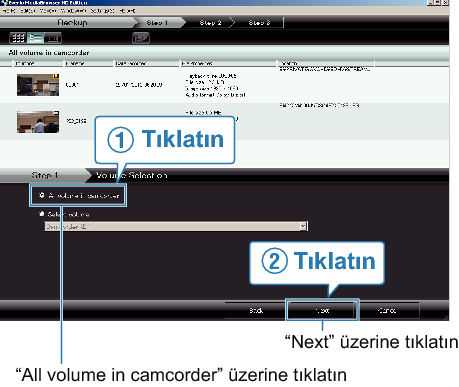Click the Backup header tab
This screenshot has height=387, width=459.
(72, 22)
